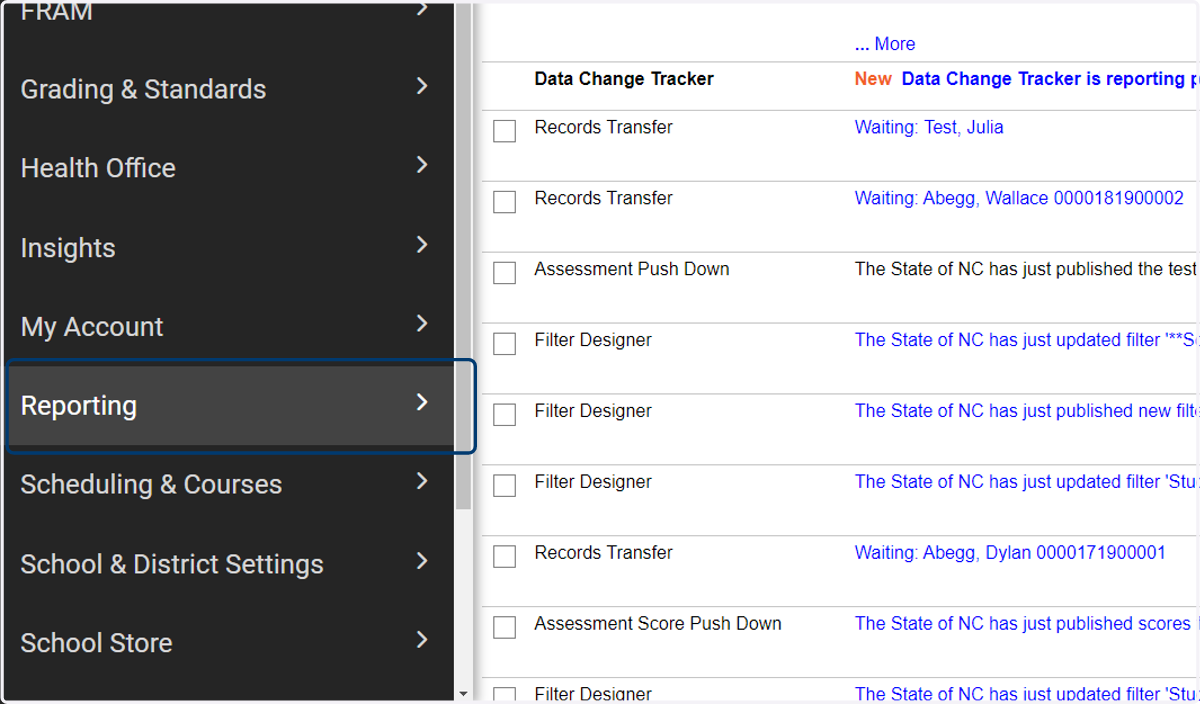The width and height of the screenshot is (1200, 704).
Task: Open the Insights menu item
Action: pos(228,248)
